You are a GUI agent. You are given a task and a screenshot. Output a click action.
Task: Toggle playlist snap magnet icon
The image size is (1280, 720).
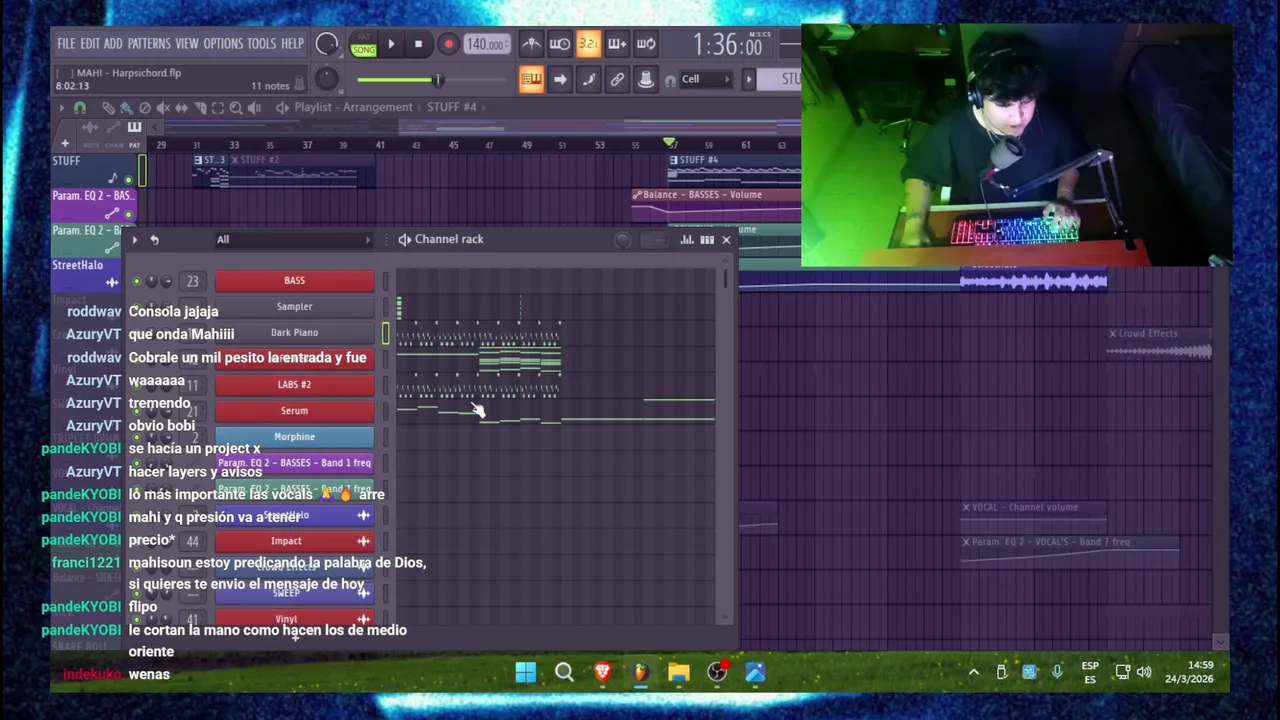(80, 107)
